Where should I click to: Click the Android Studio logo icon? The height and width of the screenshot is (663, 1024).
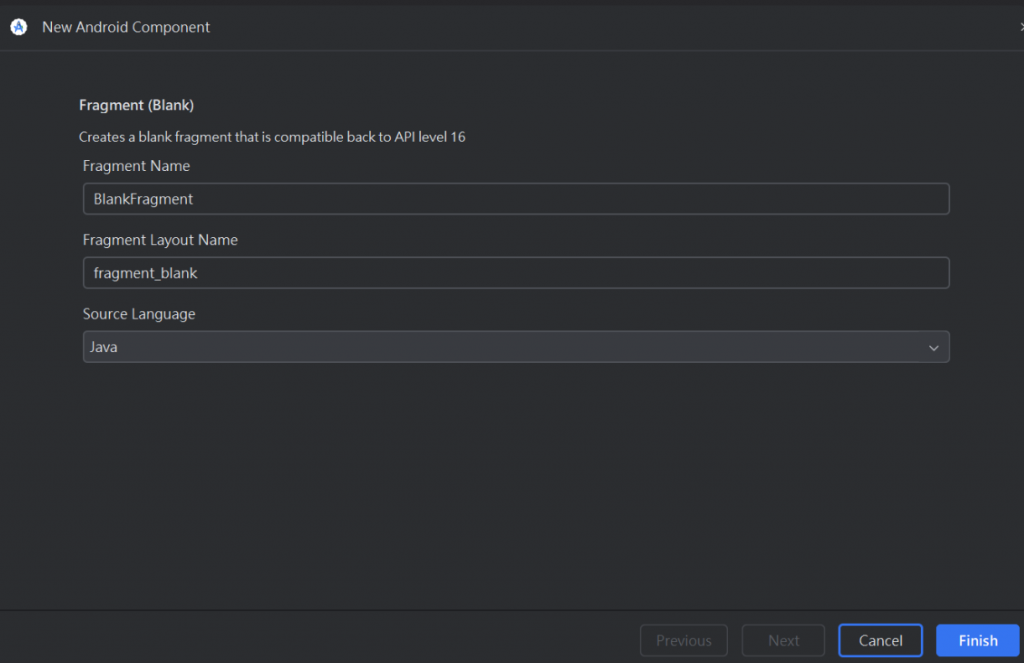18,27
